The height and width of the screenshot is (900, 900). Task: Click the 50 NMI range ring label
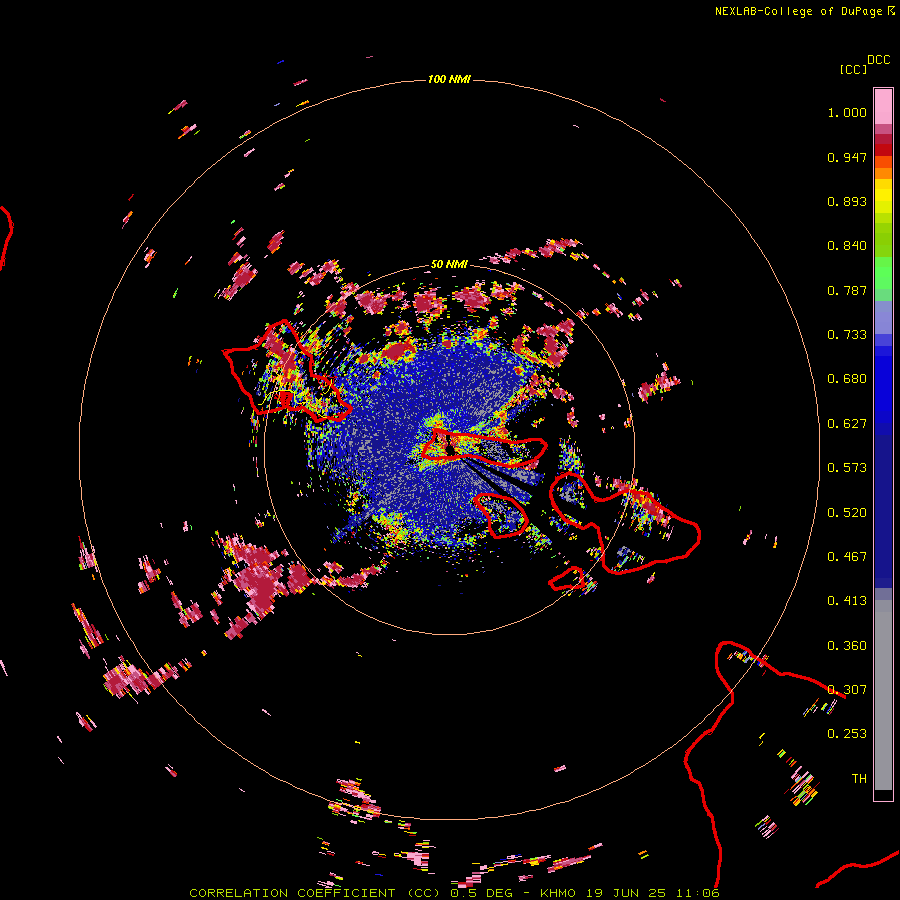point(449,264)
